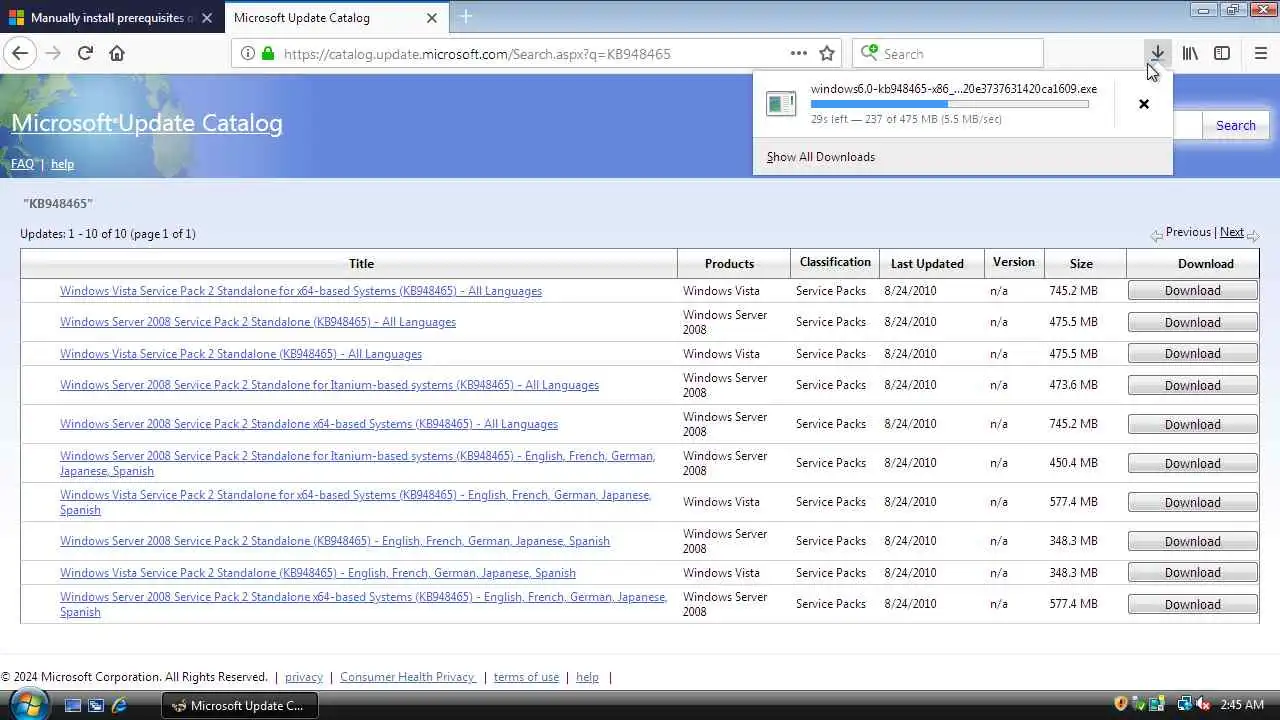Go back using the browser back arrow
Screen dimensions: 1280x720
click(x=20, y=53)
